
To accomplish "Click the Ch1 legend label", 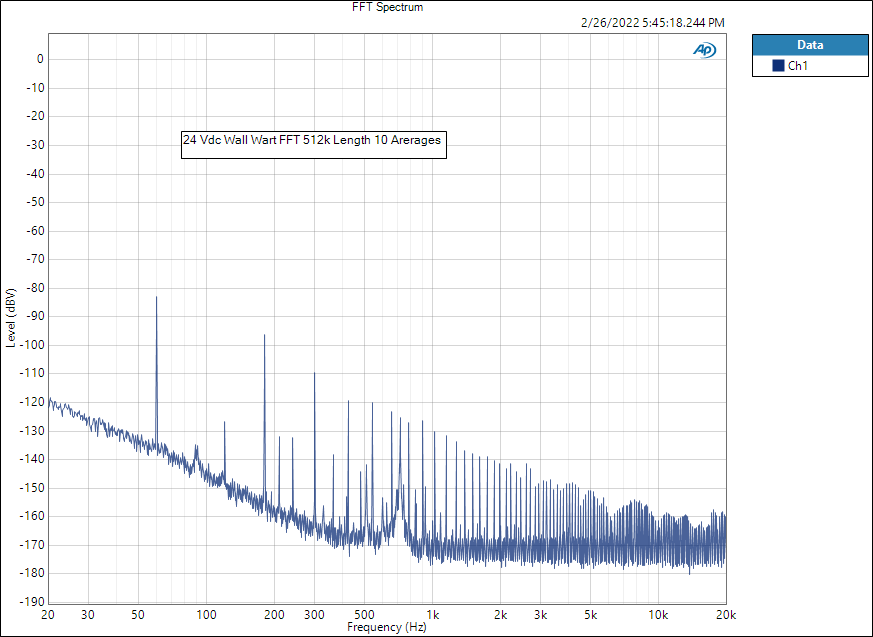I will pyautogui.click(x=798, y=66).
